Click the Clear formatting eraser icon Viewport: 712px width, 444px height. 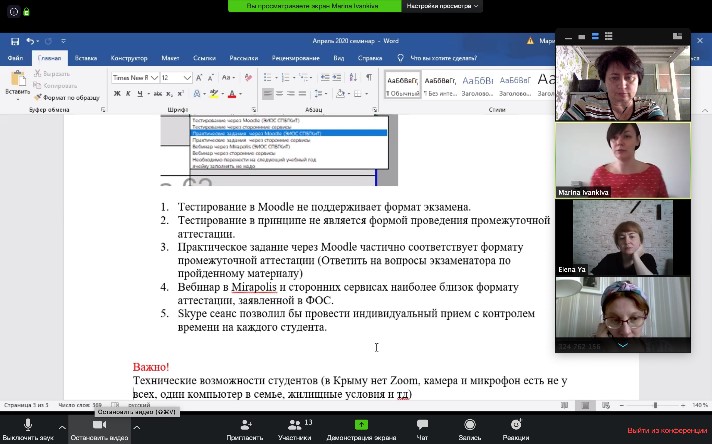click(x=248, y=78)
